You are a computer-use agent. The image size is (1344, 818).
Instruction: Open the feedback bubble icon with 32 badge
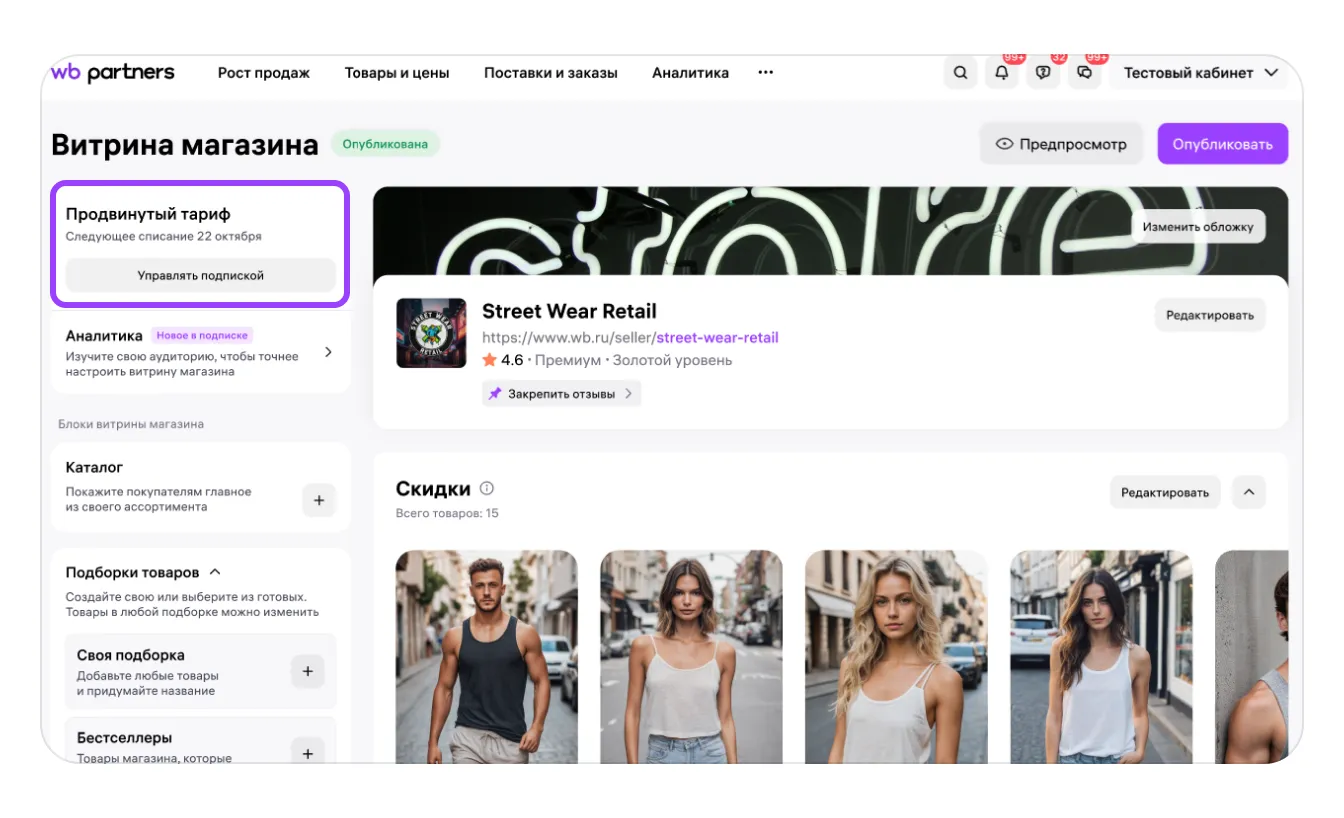coord(1043,73)
